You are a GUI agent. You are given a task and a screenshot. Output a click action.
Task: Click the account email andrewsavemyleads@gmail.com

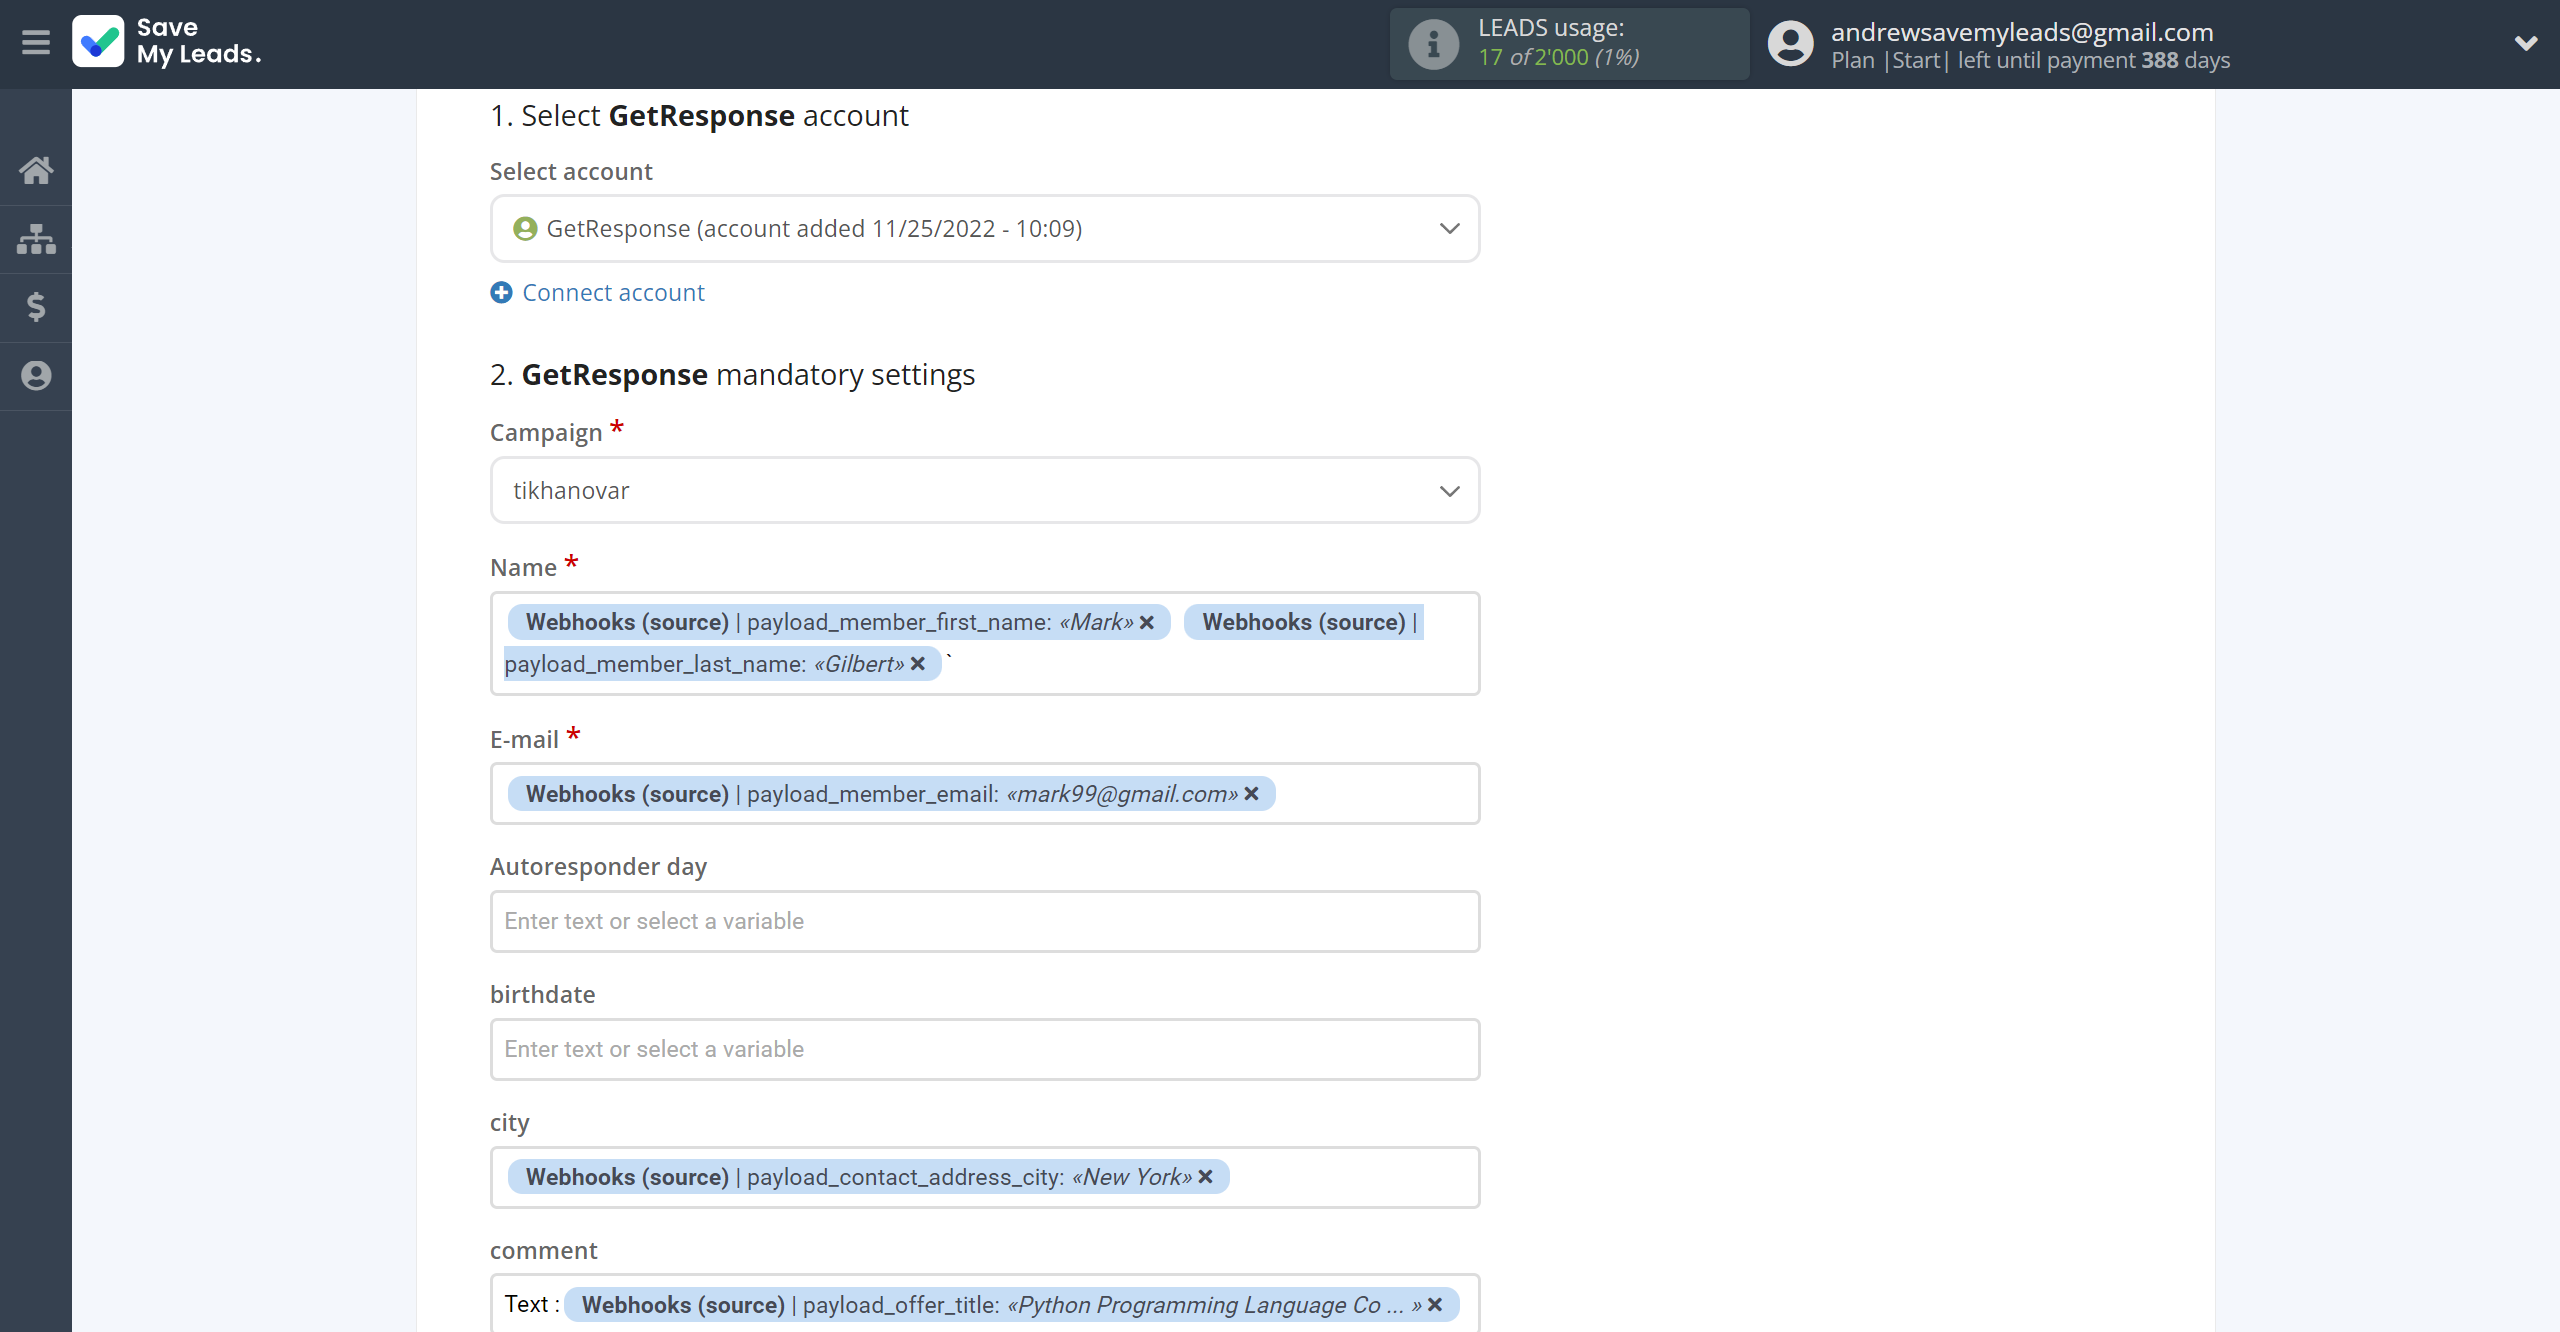(2022, 32)
